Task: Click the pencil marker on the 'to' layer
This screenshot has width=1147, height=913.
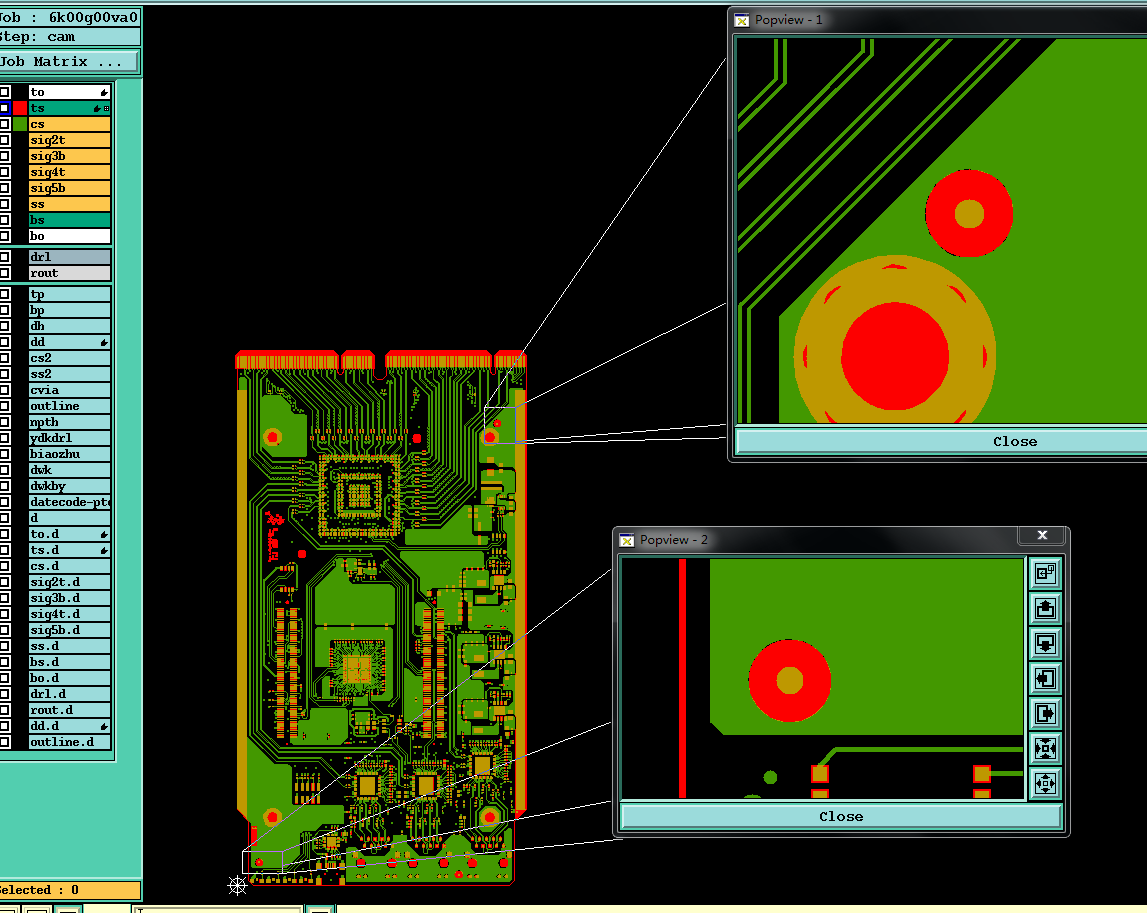Action: (x=104, y=92)
